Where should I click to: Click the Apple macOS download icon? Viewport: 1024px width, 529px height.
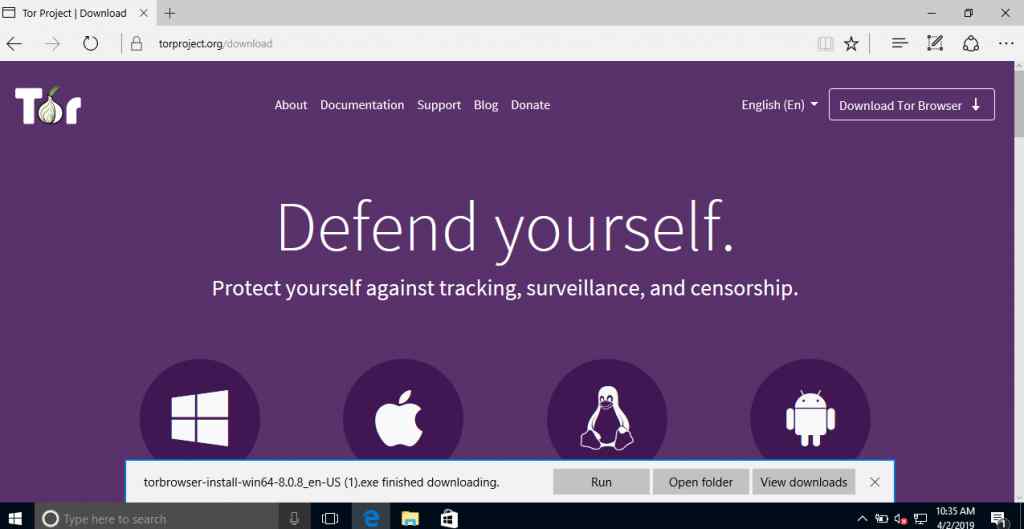click(403, 418)
